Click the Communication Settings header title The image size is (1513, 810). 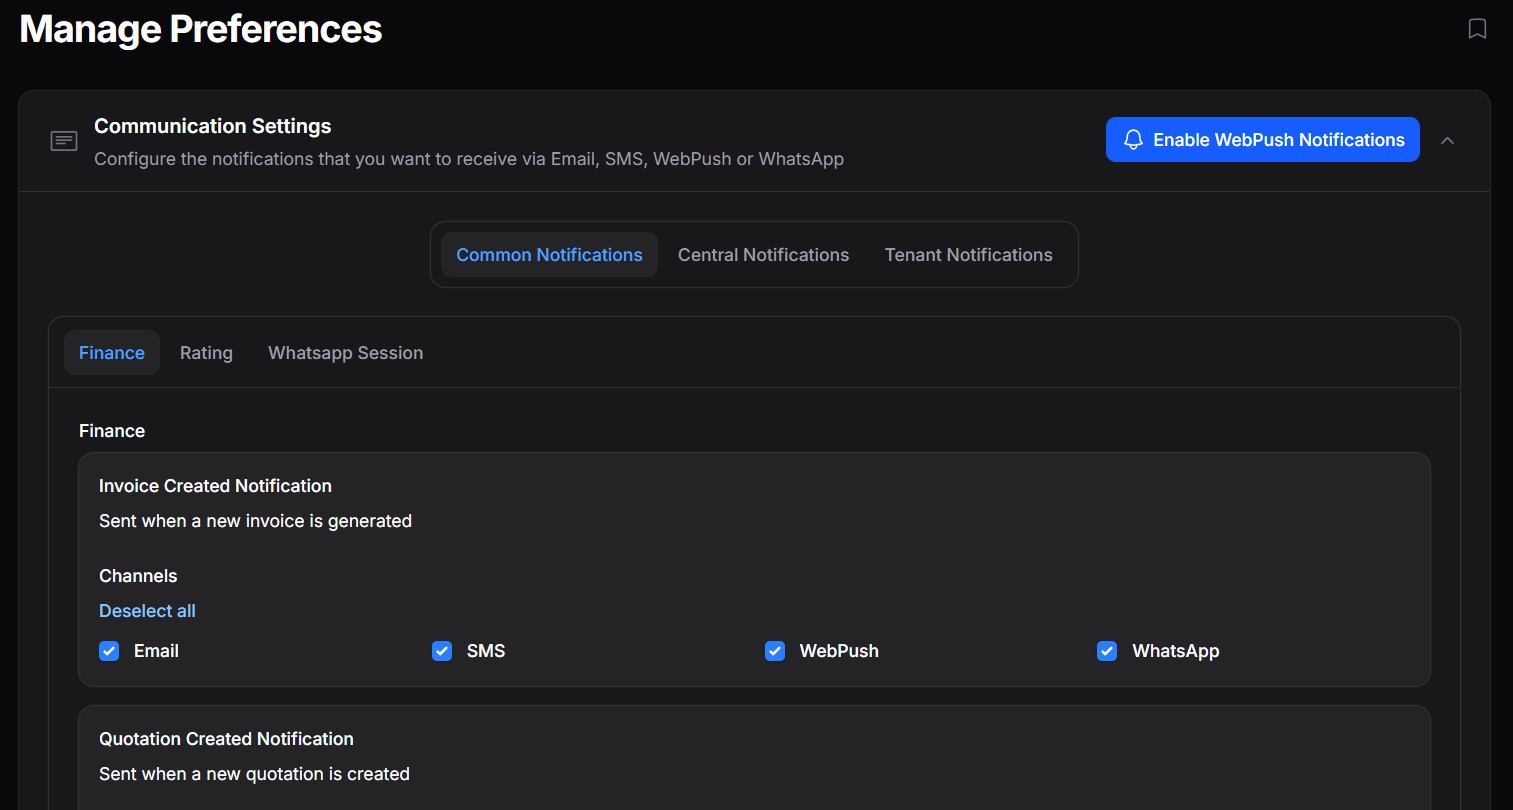(212, 126)
